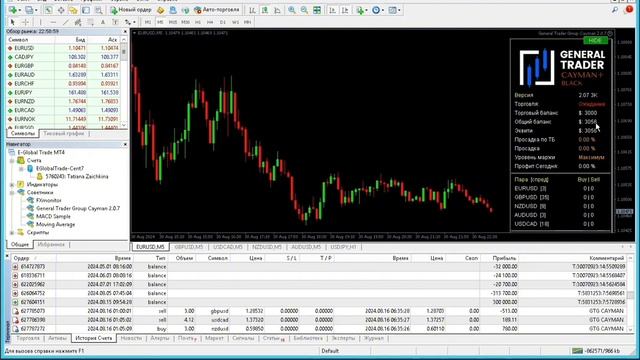The image size is (640, 360).
Task: Select the Horizontal Line drawing tool
Action: click(53, 22)
